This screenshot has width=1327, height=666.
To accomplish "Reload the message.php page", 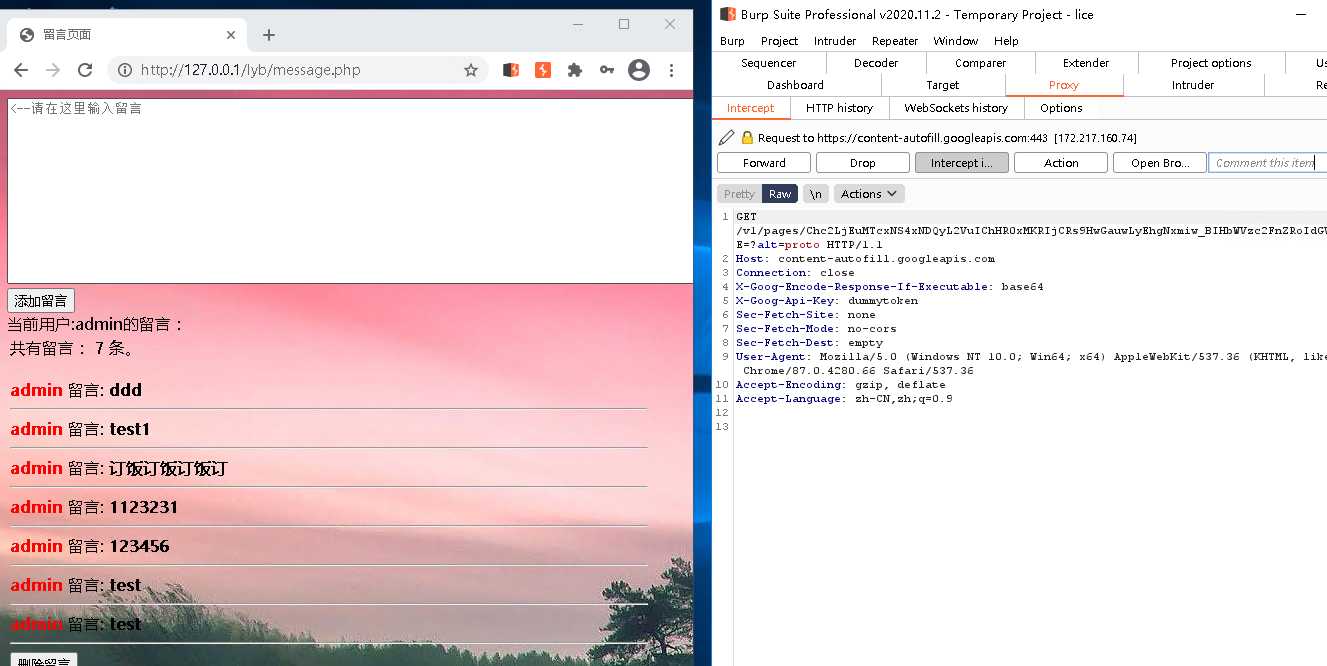I will point(85,70).
